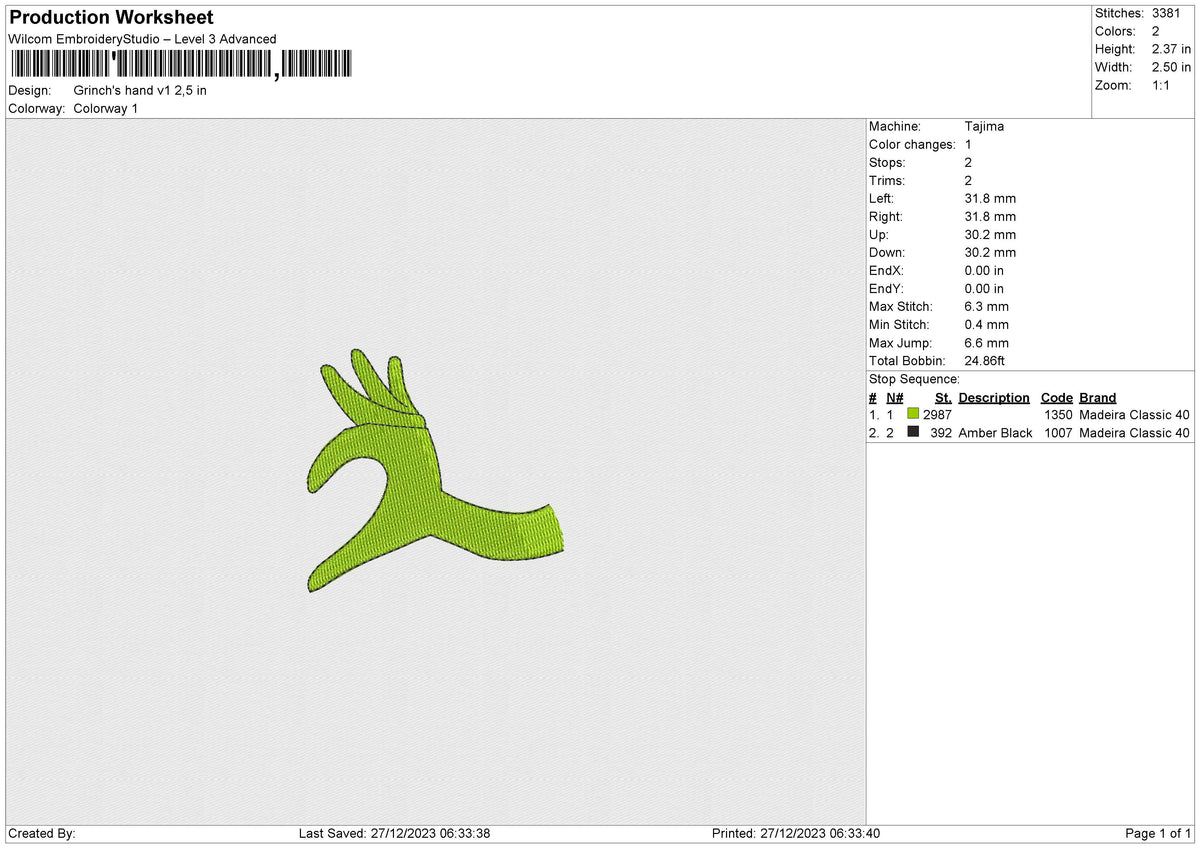Image resolution: width=1200 pixels, height=848 pixels.
Task: Click the barcode in the header
Action: click(x=181, y=65)
